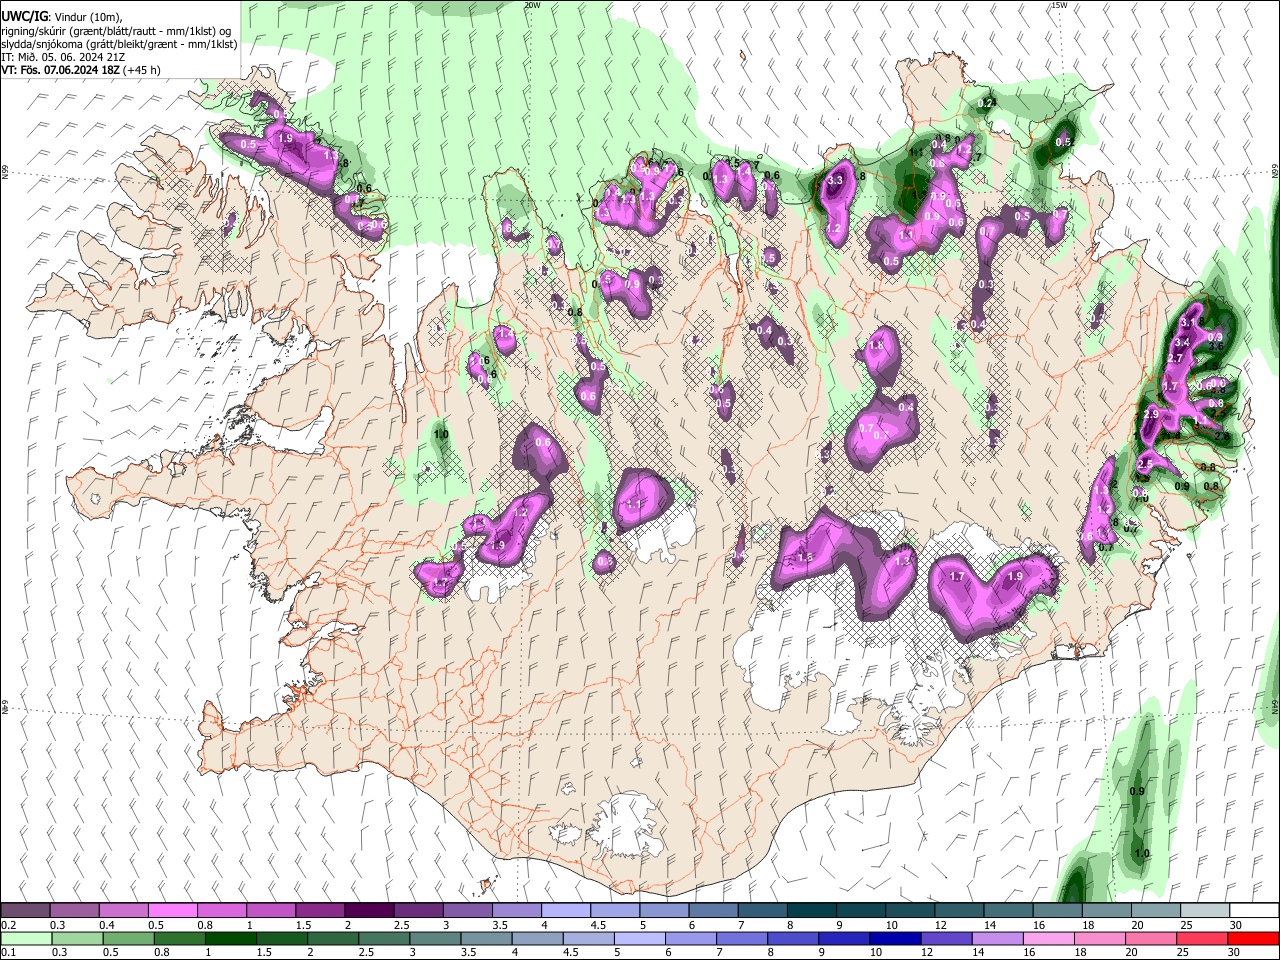
Task: Pick the 0.3–0.4 swatch on the purple scale
Action: click(74, 911)
